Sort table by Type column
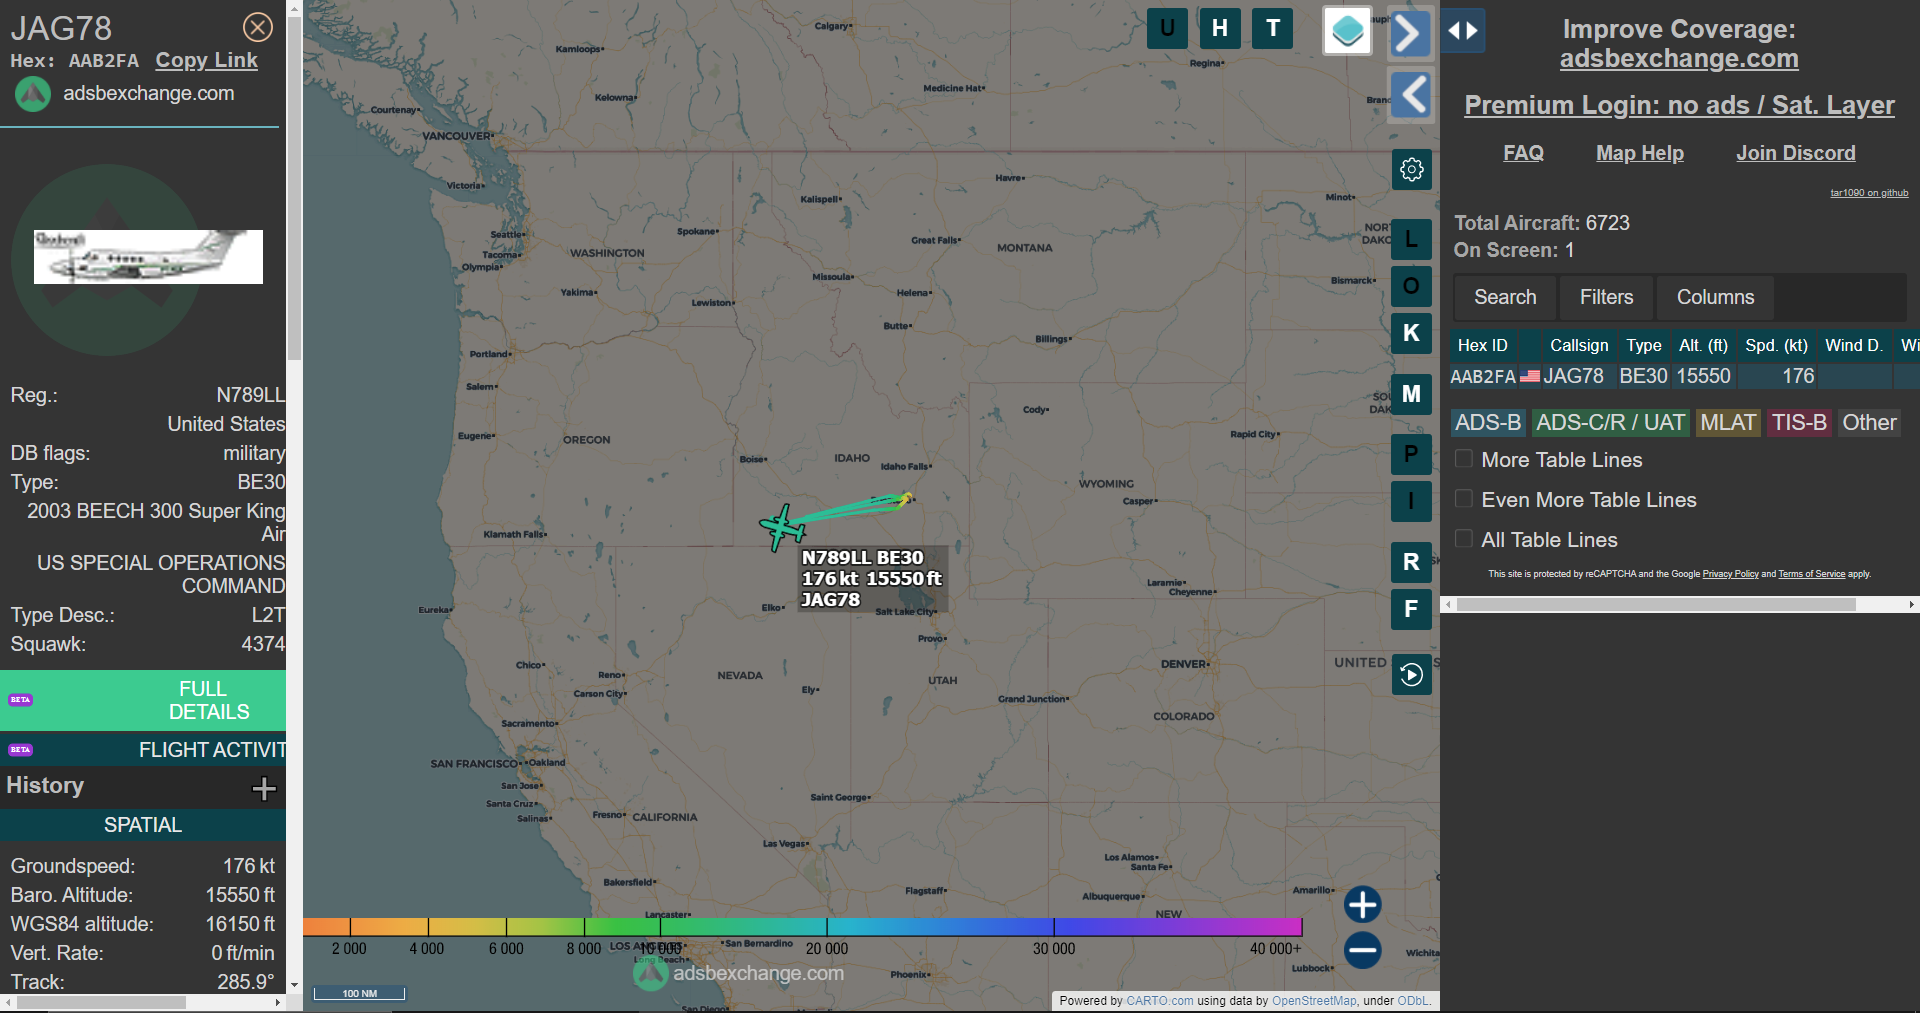The image size is (1920, 1013). tap(1644, 345)
